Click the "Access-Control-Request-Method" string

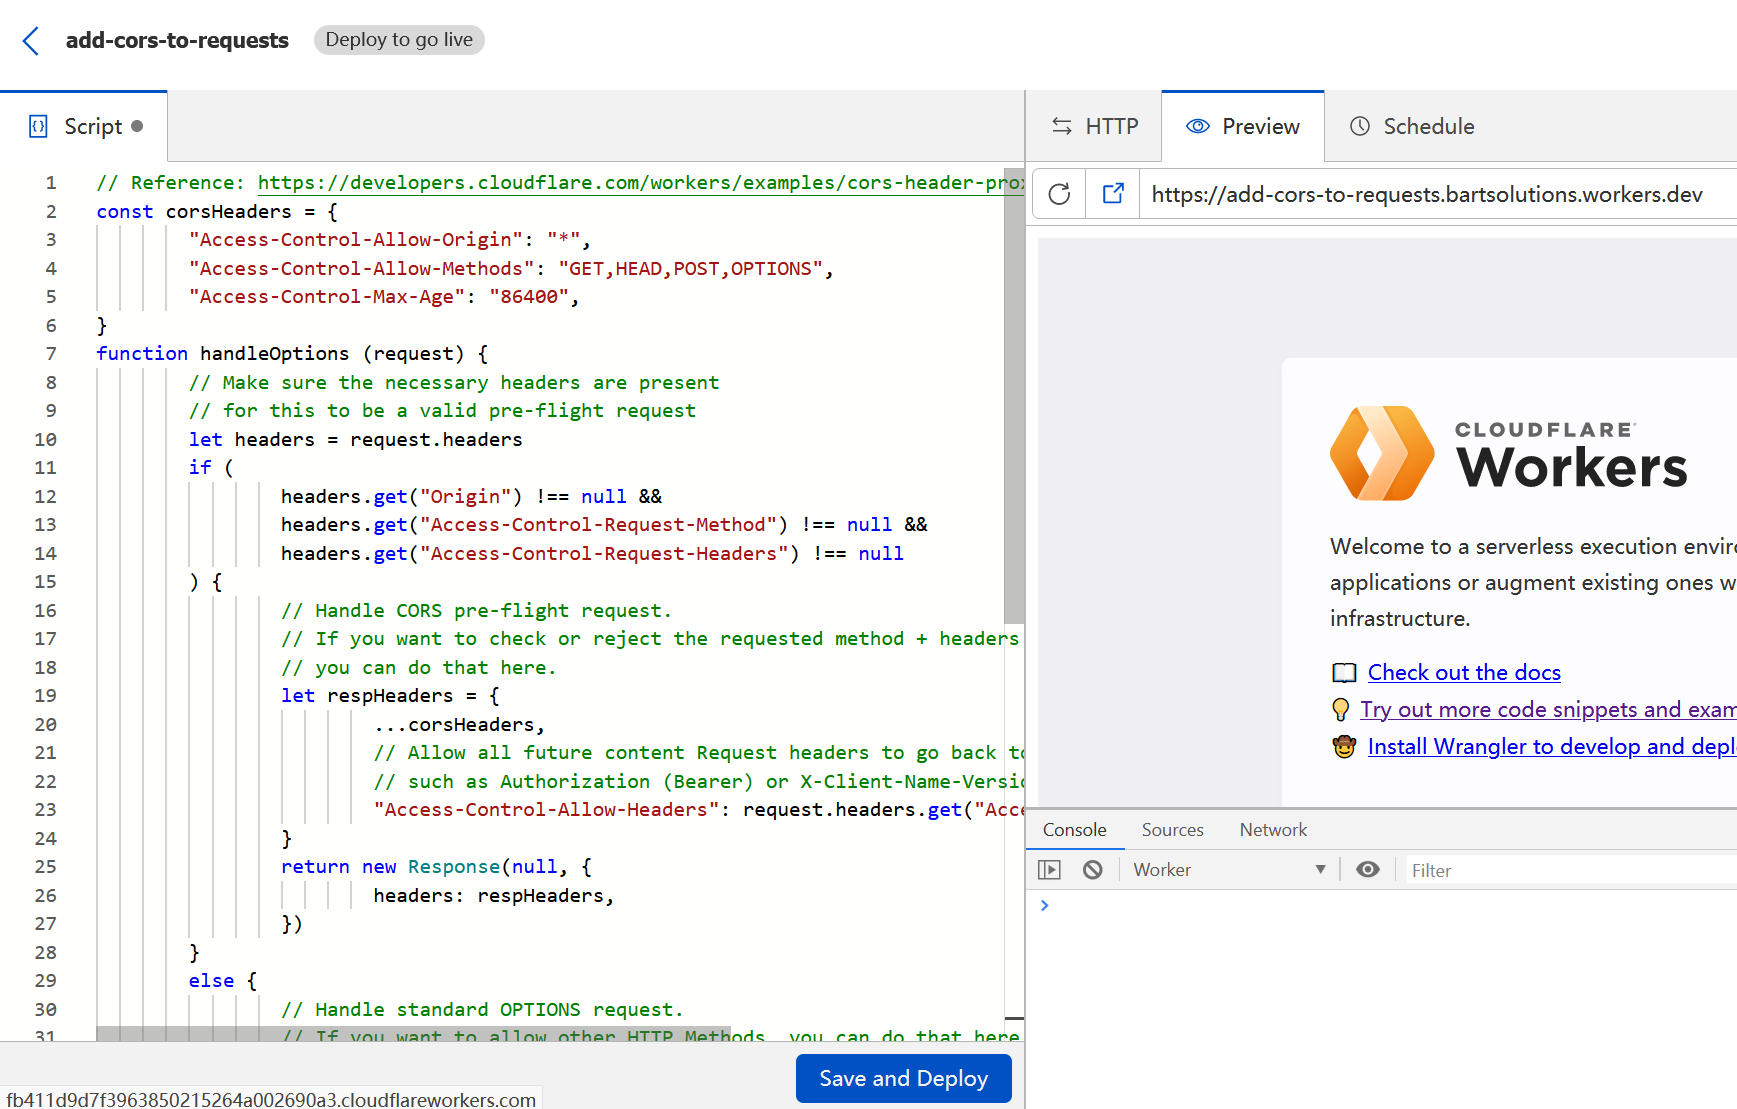pos(598,525)
